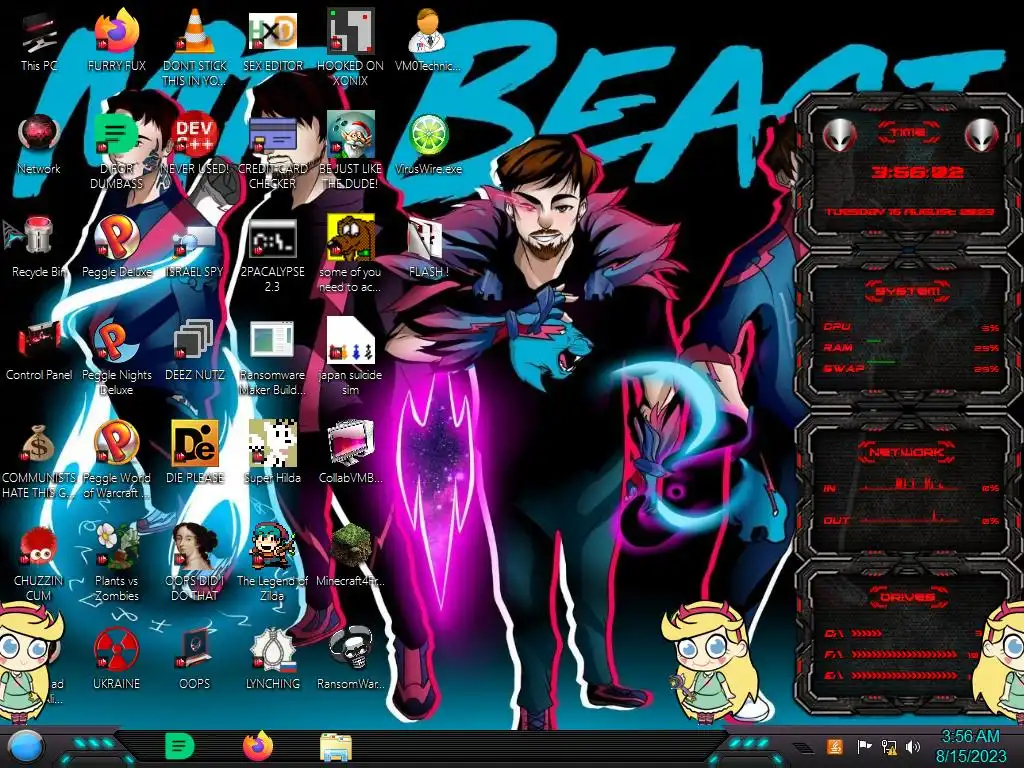
Task: Select the HOOKED ON XONIX icon
Action: (351, 48)
